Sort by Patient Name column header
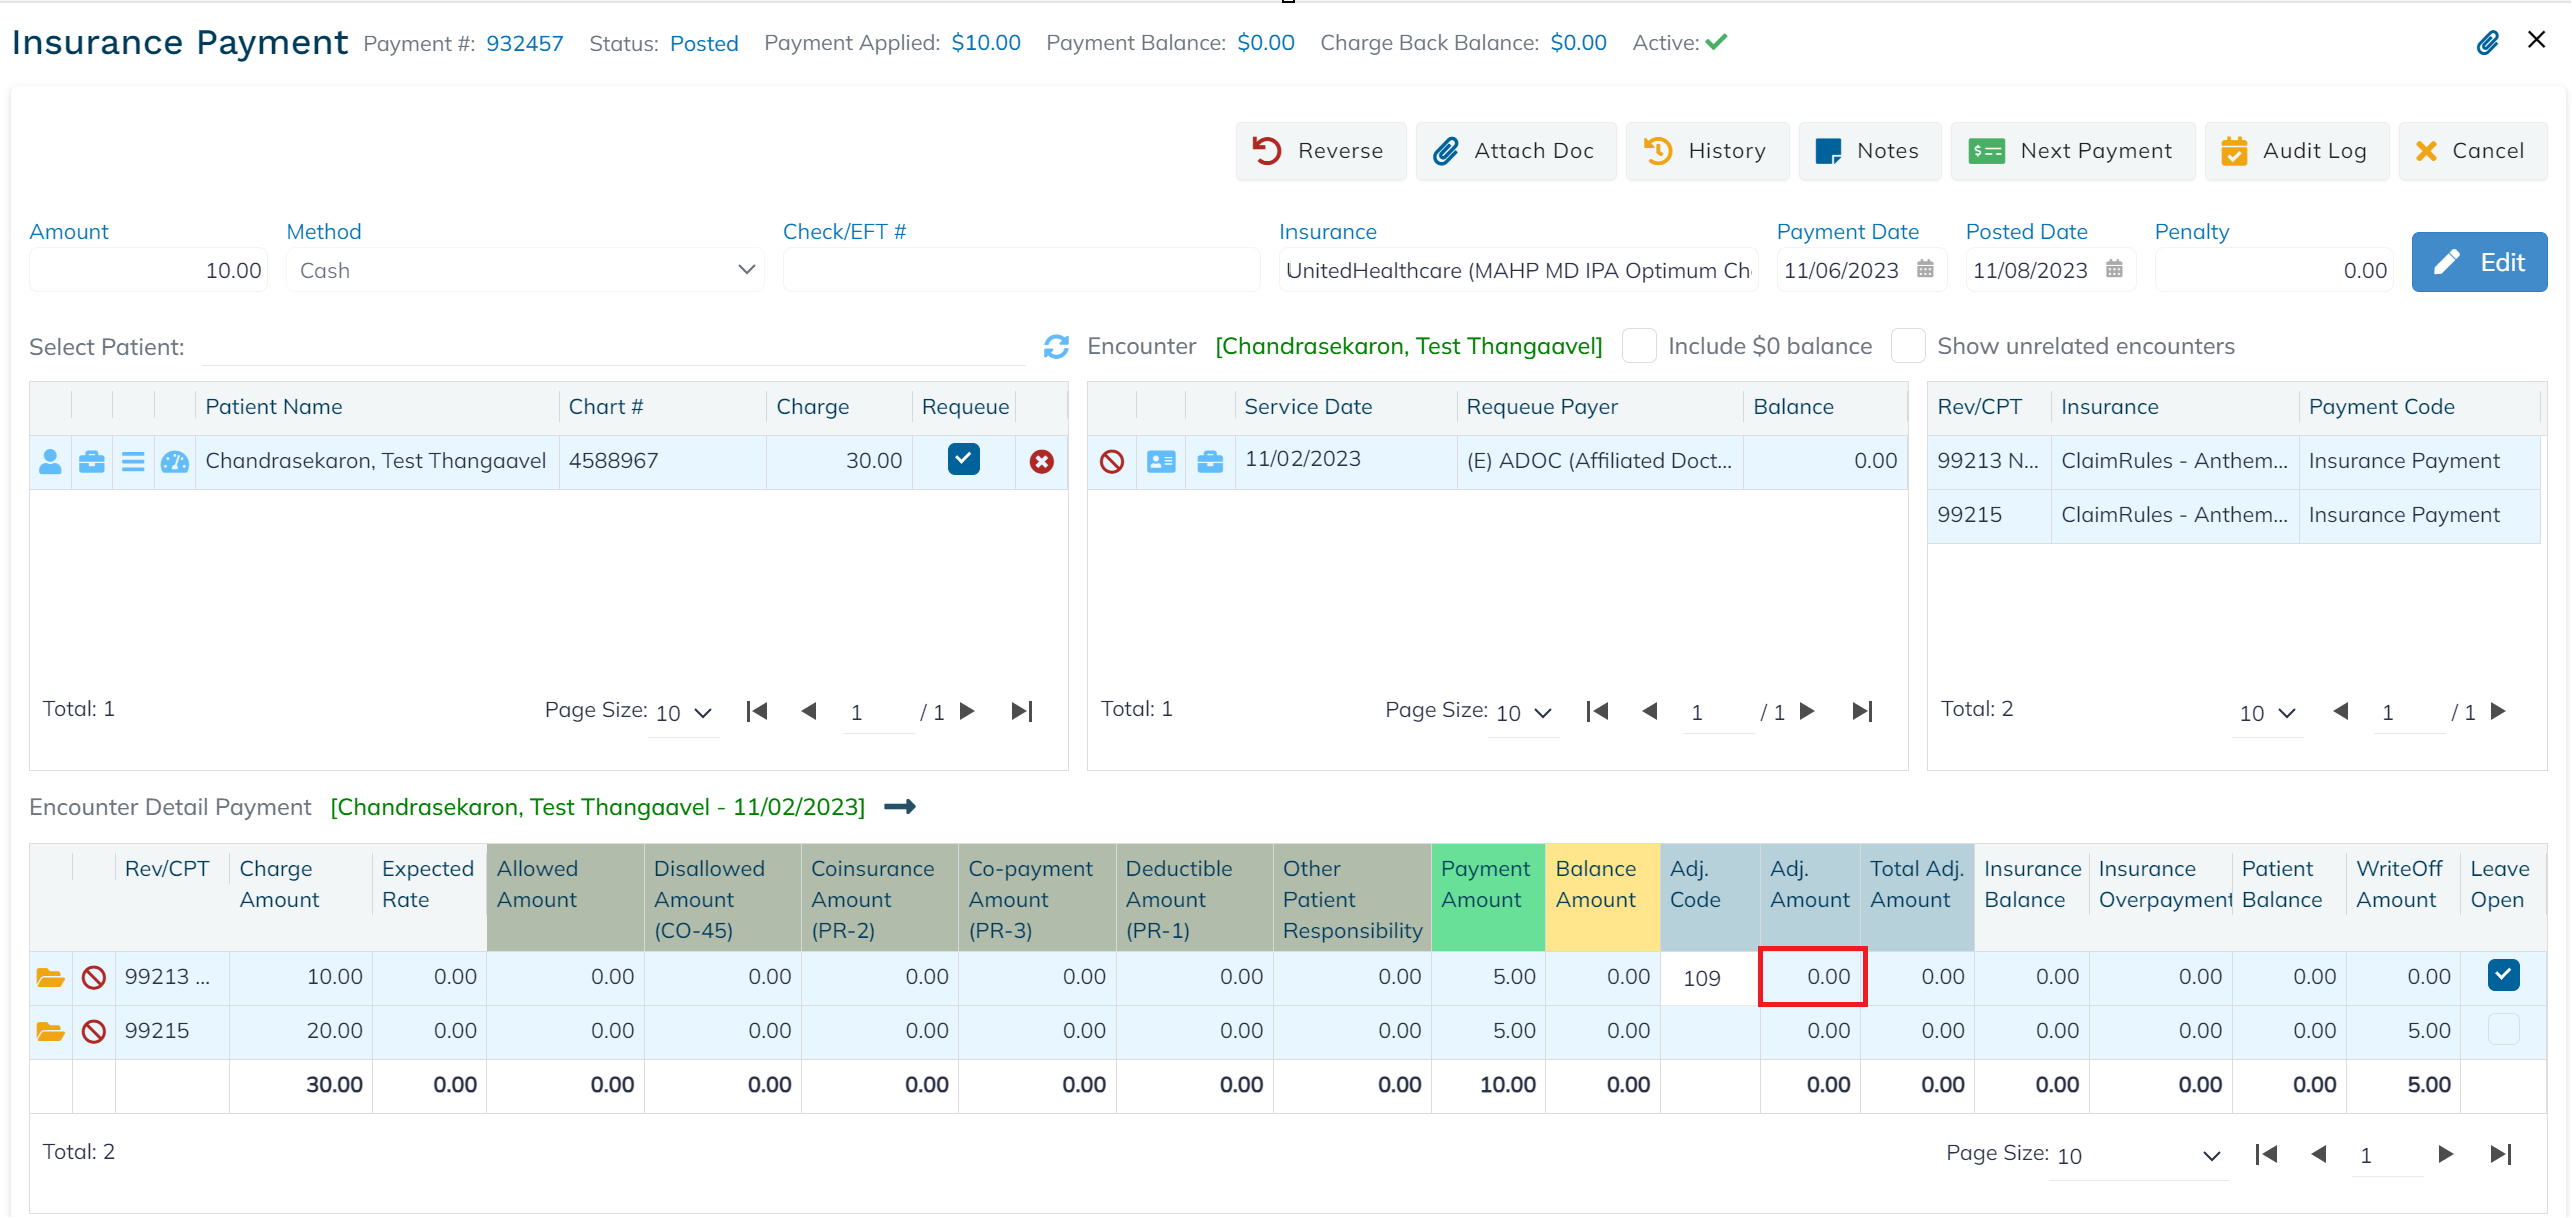The width and height of the screenshot is (2572, 1218). click(274, 407)
